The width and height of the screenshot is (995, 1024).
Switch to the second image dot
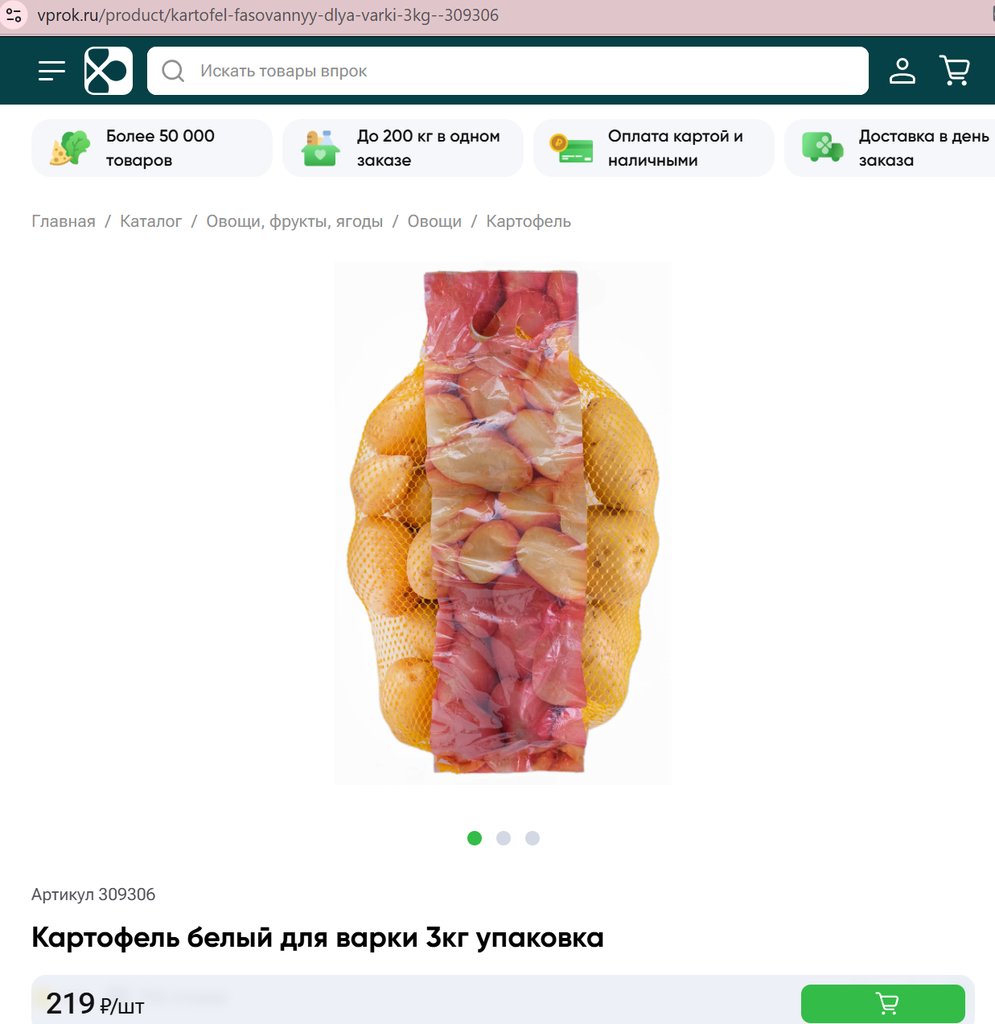(503, 838)
